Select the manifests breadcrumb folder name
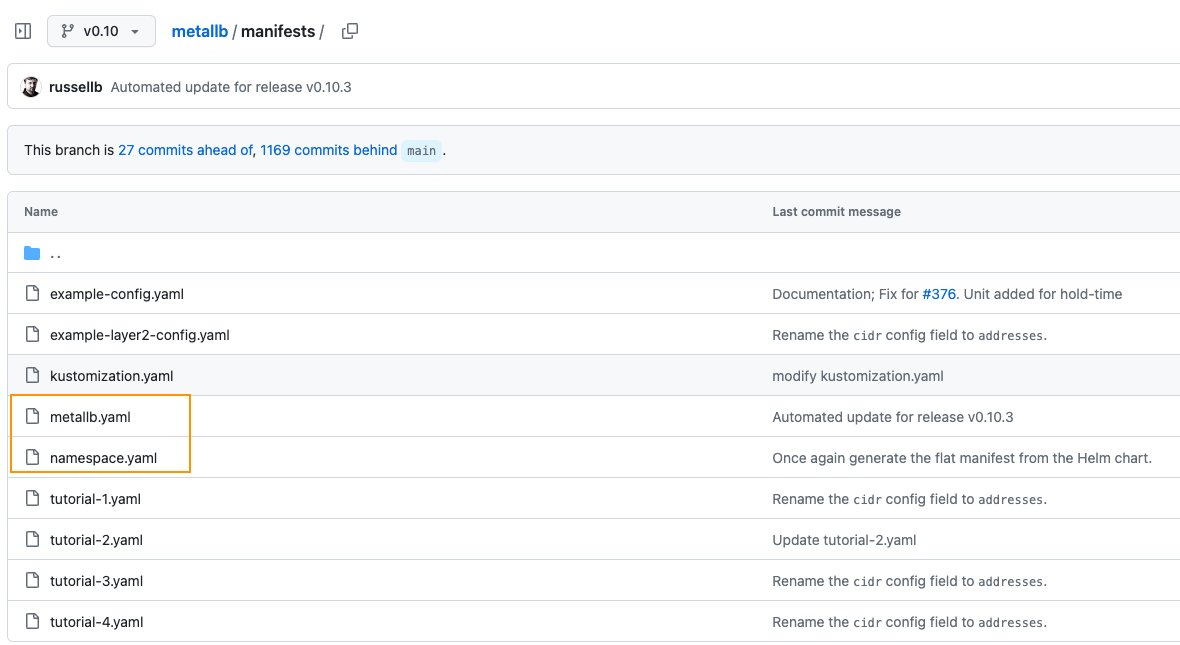Image resolution: width=1180 pixels, height=645 pixels. click(x=278, y=32)
